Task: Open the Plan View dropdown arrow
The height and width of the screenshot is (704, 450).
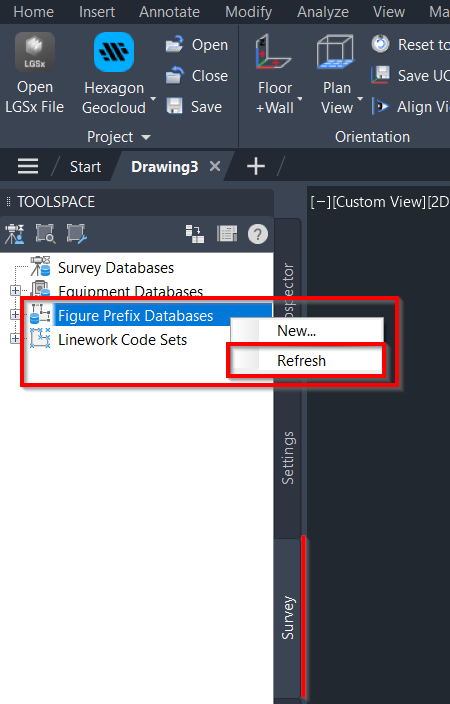Action: click(x=360, y=99)
